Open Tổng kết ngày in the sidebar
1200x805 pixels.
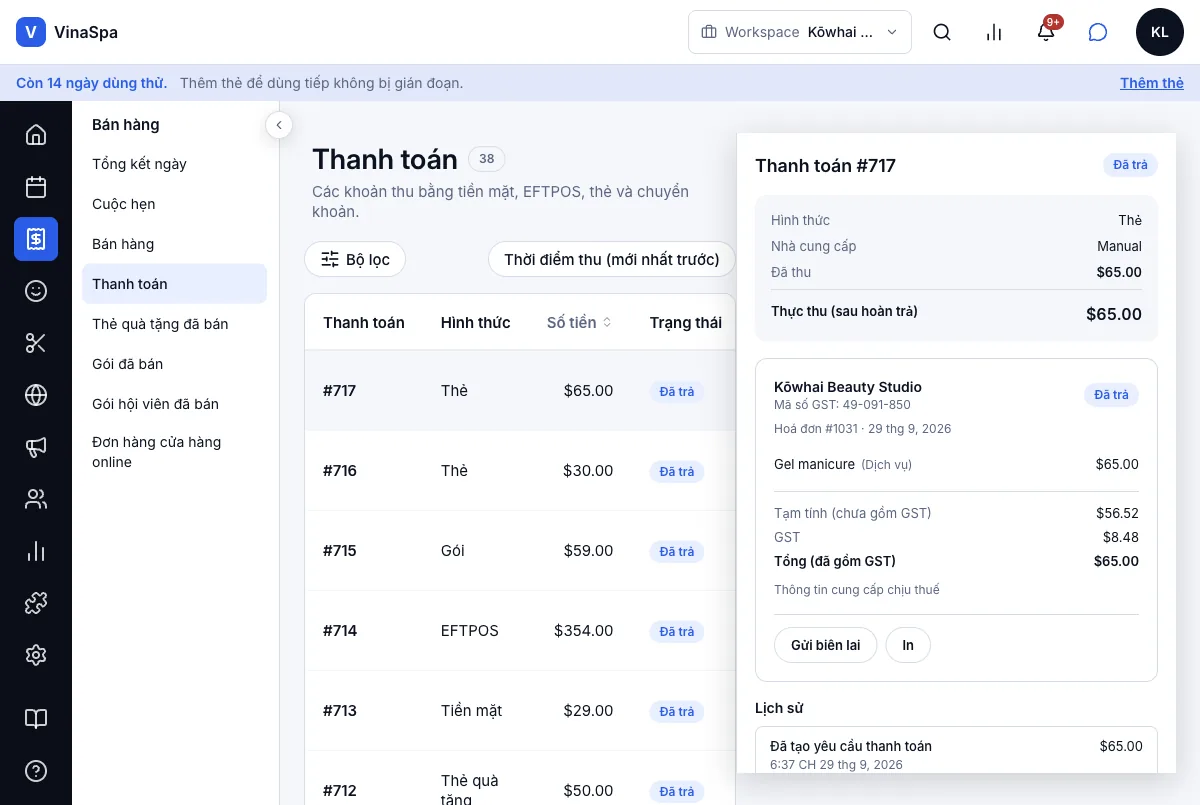[x=174, y=164]
